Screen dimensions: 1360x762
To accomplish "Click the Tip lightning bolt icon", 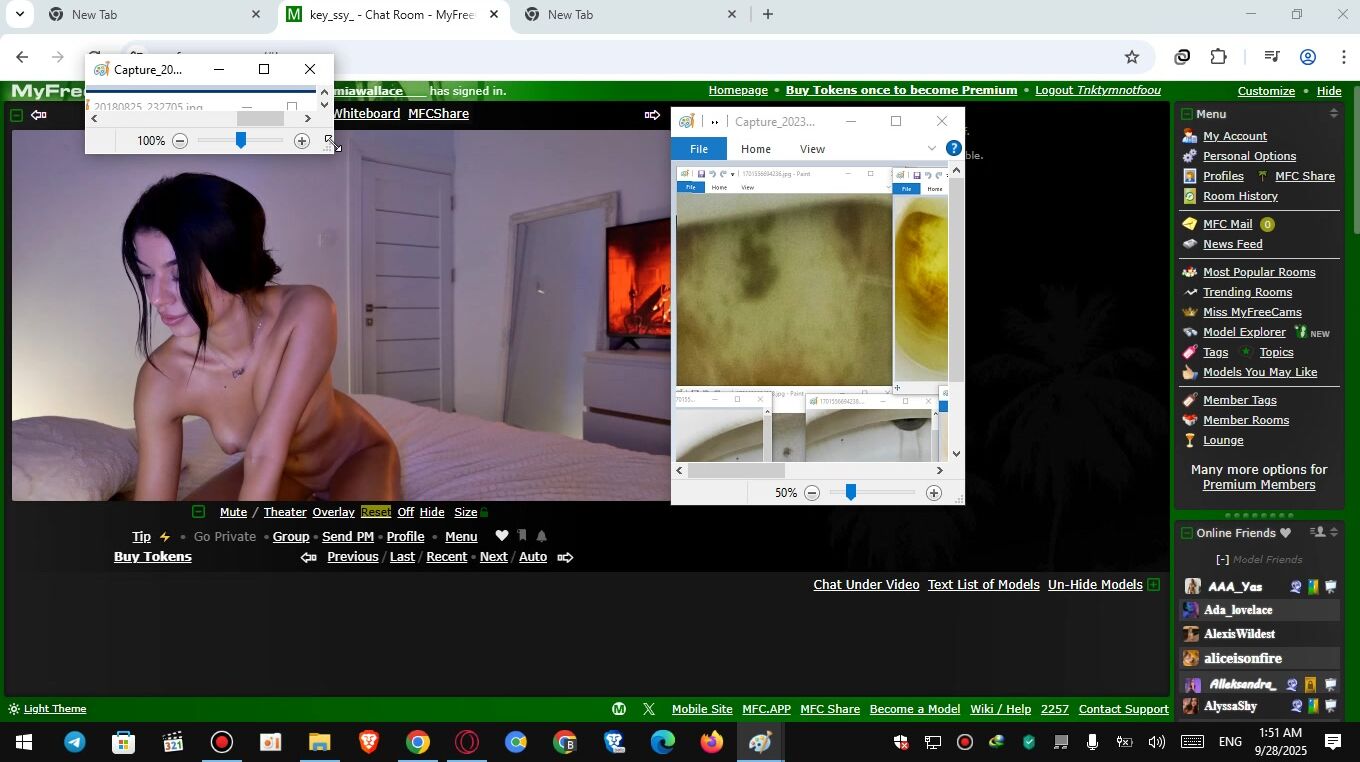I will tap(165, 537).
